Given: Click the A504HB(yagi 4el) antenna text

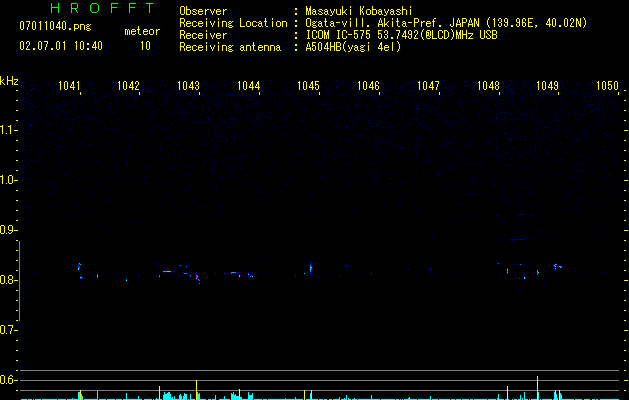Looking at the screenshot, I should point(353,47).
